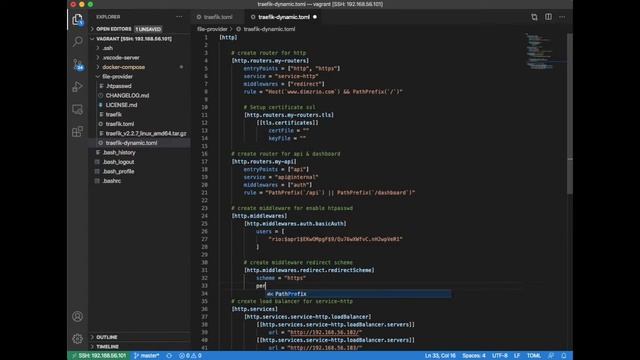Open the Search view in activity bar
The image size is (640, 360).
tap(78, 41)
